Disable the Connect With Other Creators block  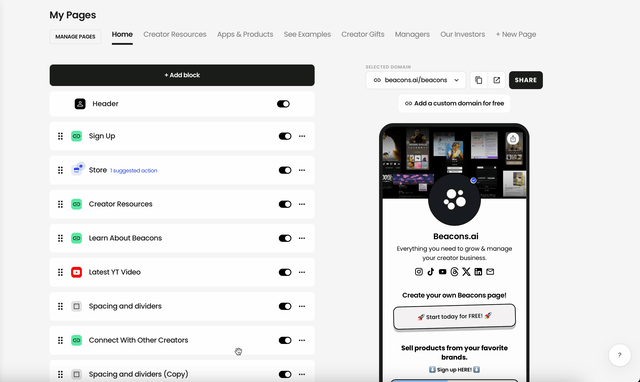(x=285, y=340)
